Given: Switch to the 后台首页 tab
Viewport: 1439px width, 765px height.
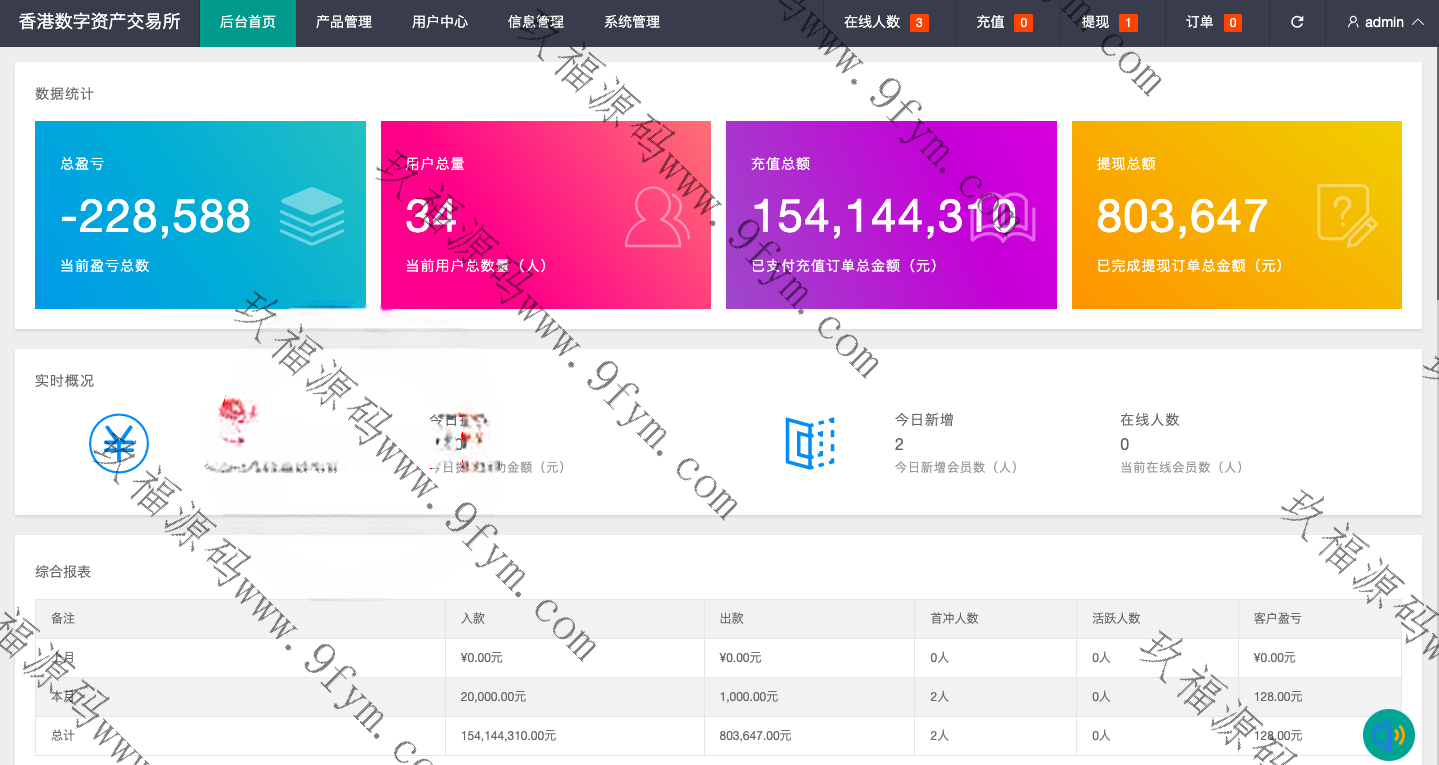Looking at the screenshot, I should (247, 21).
